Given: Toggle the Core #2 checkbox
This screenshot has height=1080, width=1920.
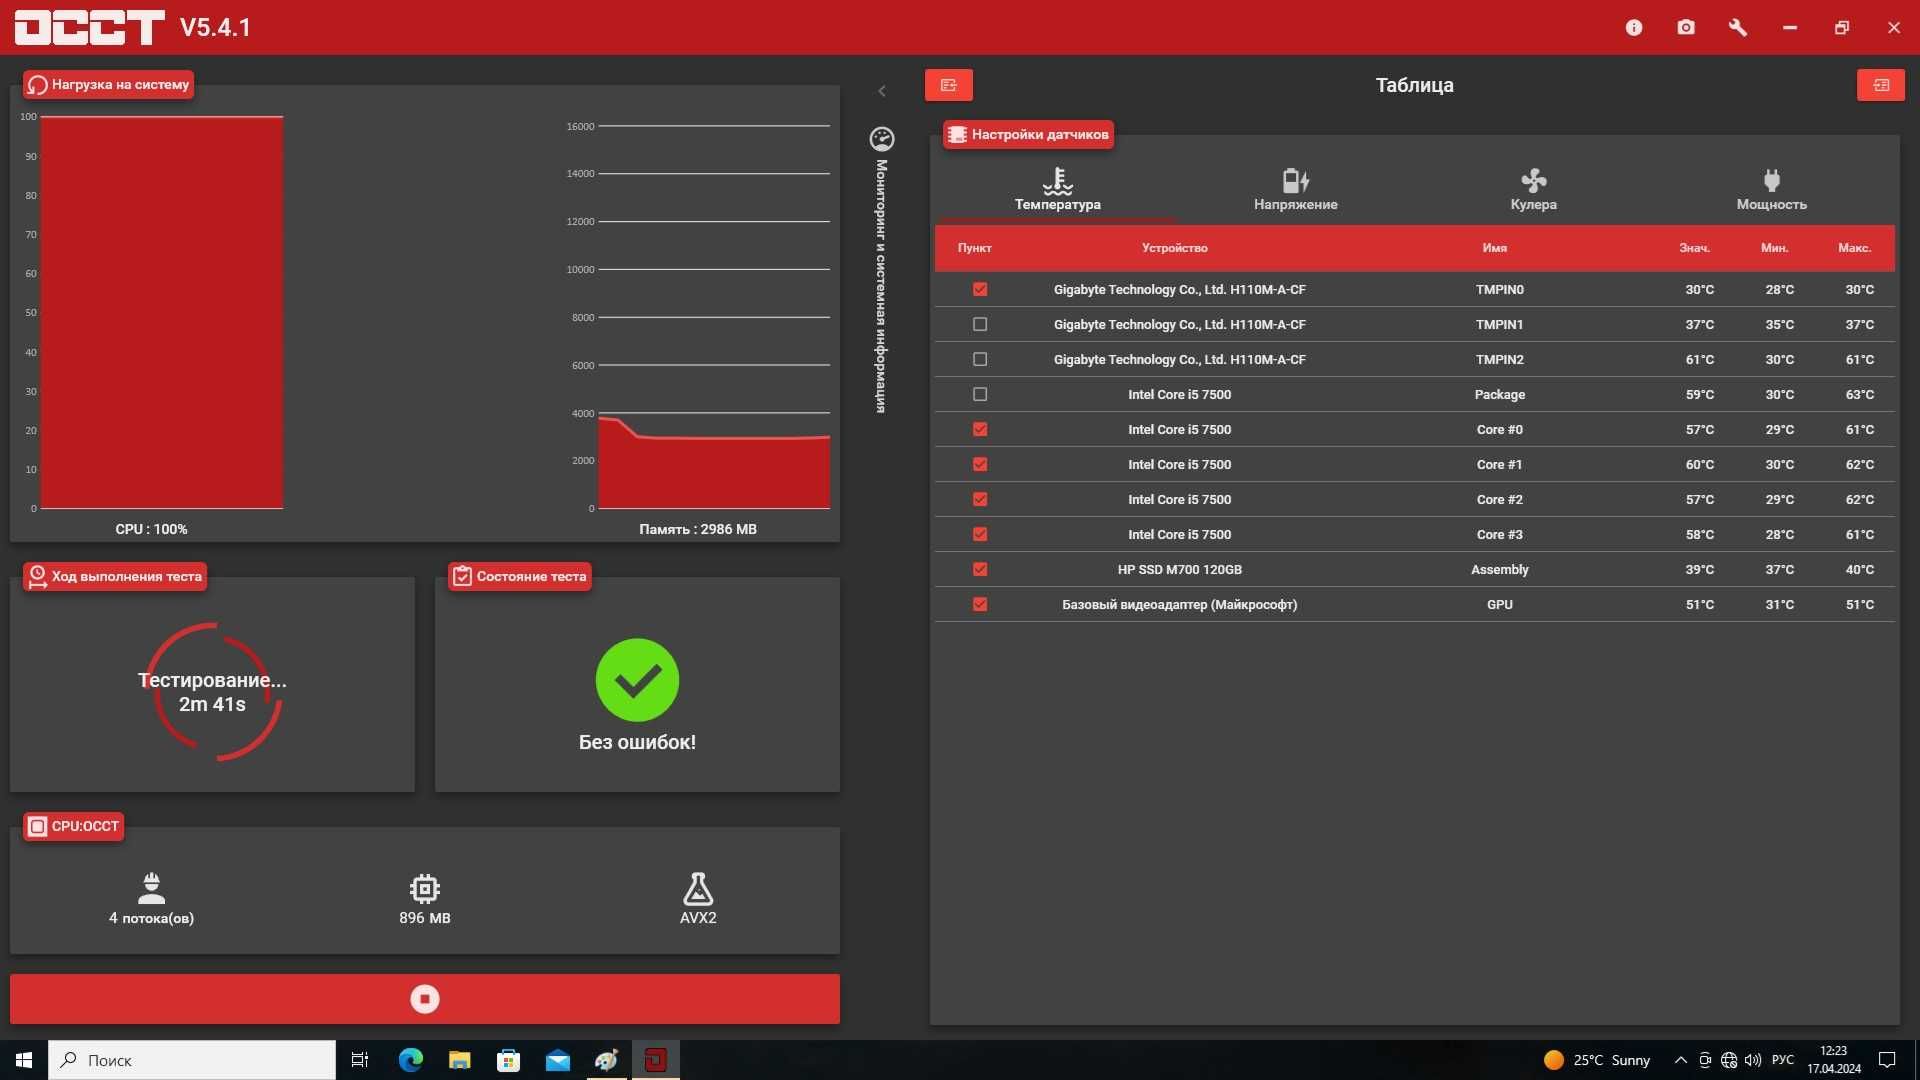Looking at the screenshot, I should 980,499.
